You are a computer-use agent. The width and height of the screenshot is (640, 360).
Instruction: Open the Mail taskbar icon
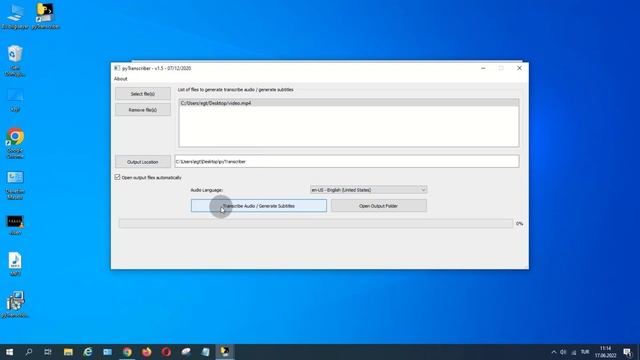107,352
